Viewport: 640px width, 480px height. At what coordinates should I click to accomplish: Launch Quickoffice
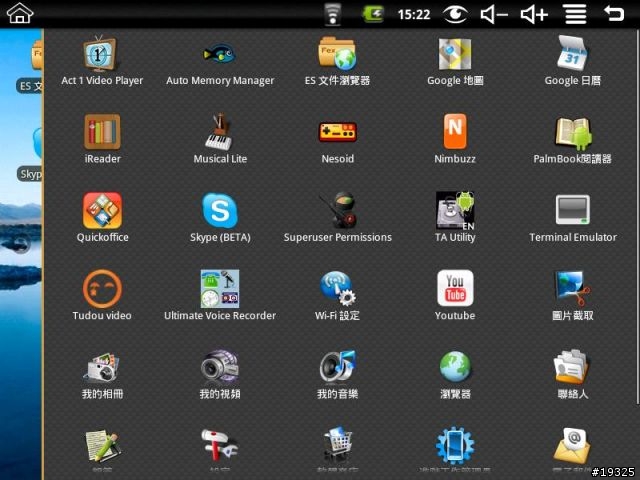pyautogui.click(x=102, y=217)
